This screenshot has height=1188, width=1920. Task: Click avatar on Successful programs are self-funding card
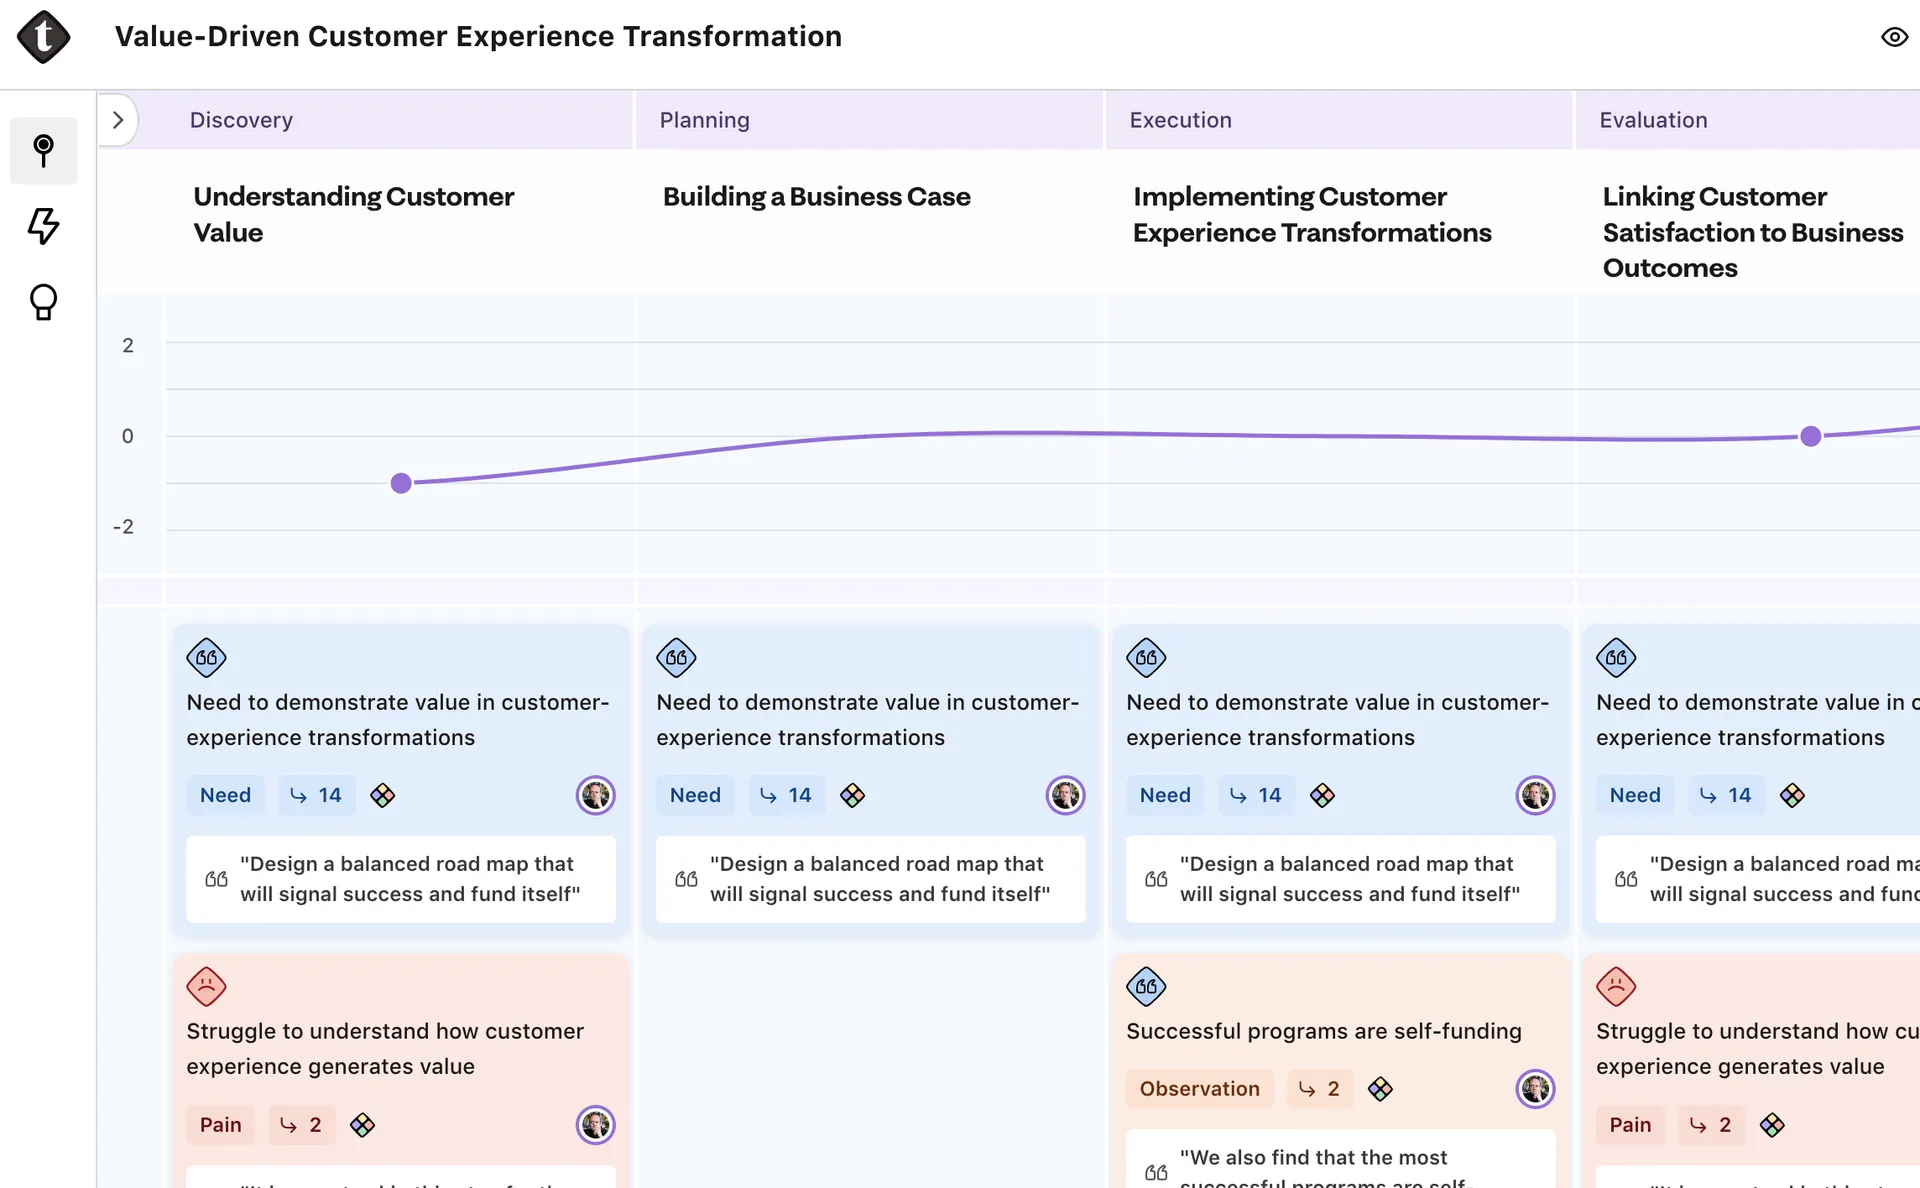click(1536, 1089)
